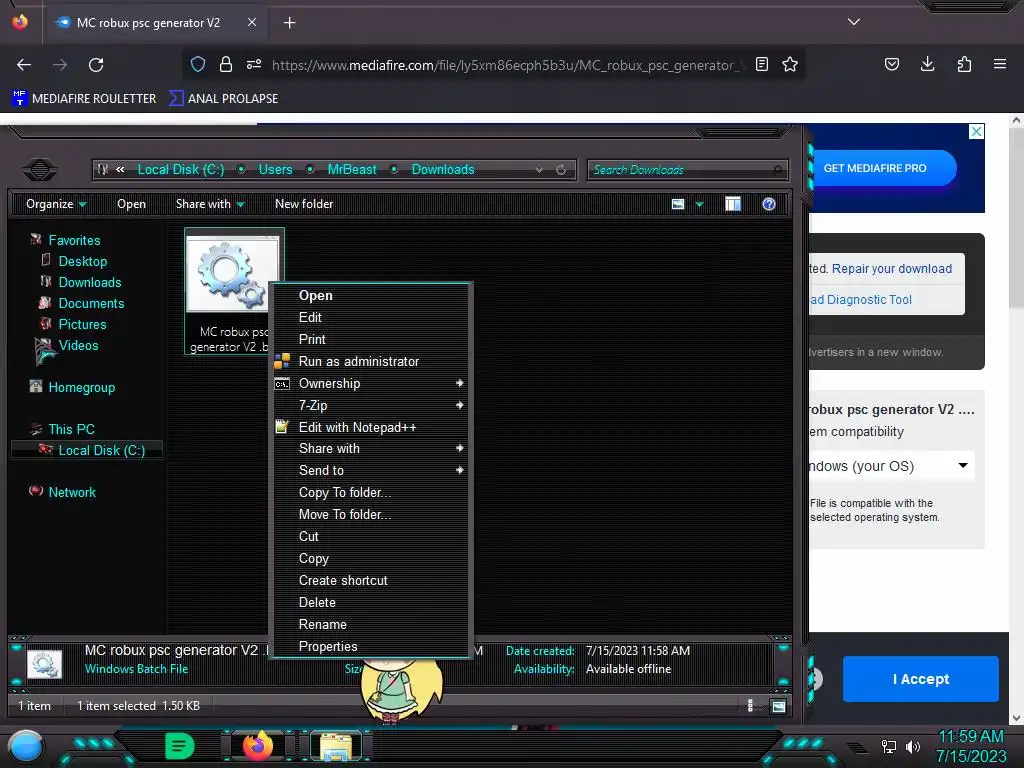Viewport: 1024px width, 768px height.
Task: Click the Search Downloads field
Action: click(688, 170)
